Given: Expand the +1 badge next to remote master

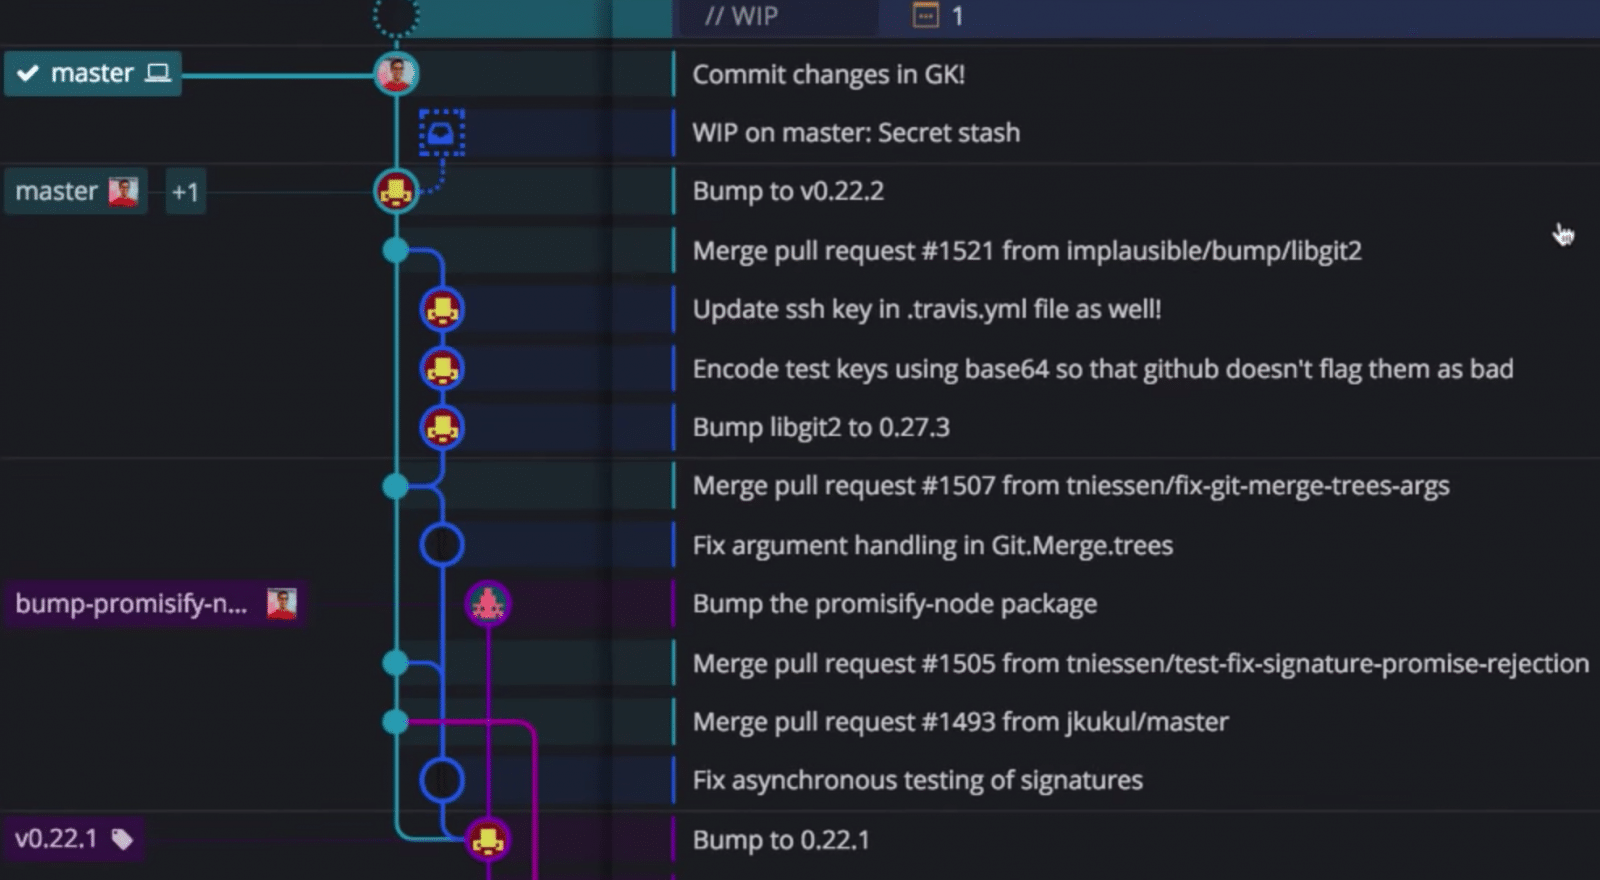Looking at the screenshot, I should point(184,191).
